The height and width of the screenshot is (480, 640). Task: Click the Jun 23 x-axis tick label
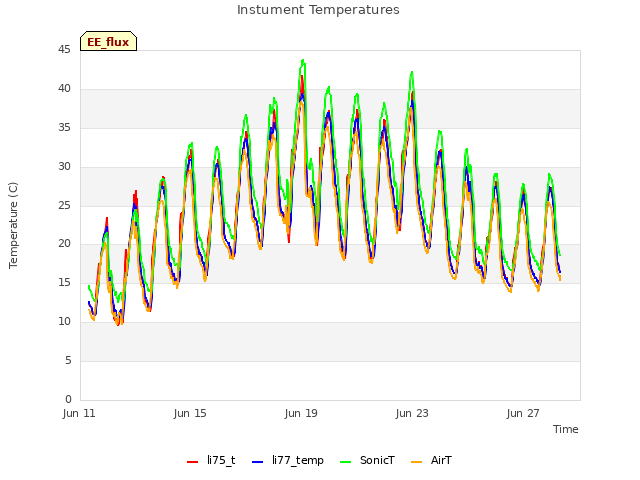[412, 413]
